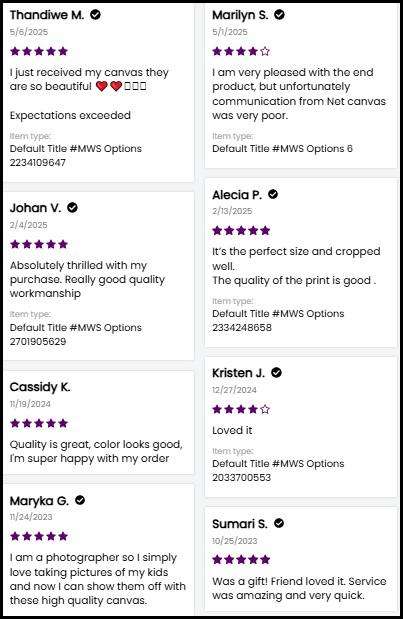Viewport: 403px width, 619px height.
Task: Click 'Loved it' review text
Action: pos(232,430)
